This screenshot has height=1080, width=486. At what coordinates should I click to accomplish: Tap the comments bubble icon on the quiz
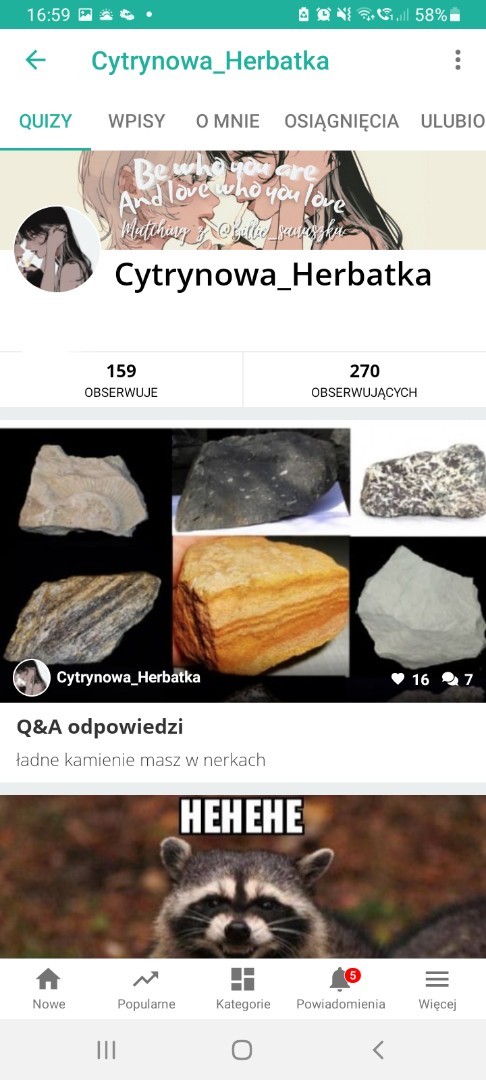click(x=450, y=680)
